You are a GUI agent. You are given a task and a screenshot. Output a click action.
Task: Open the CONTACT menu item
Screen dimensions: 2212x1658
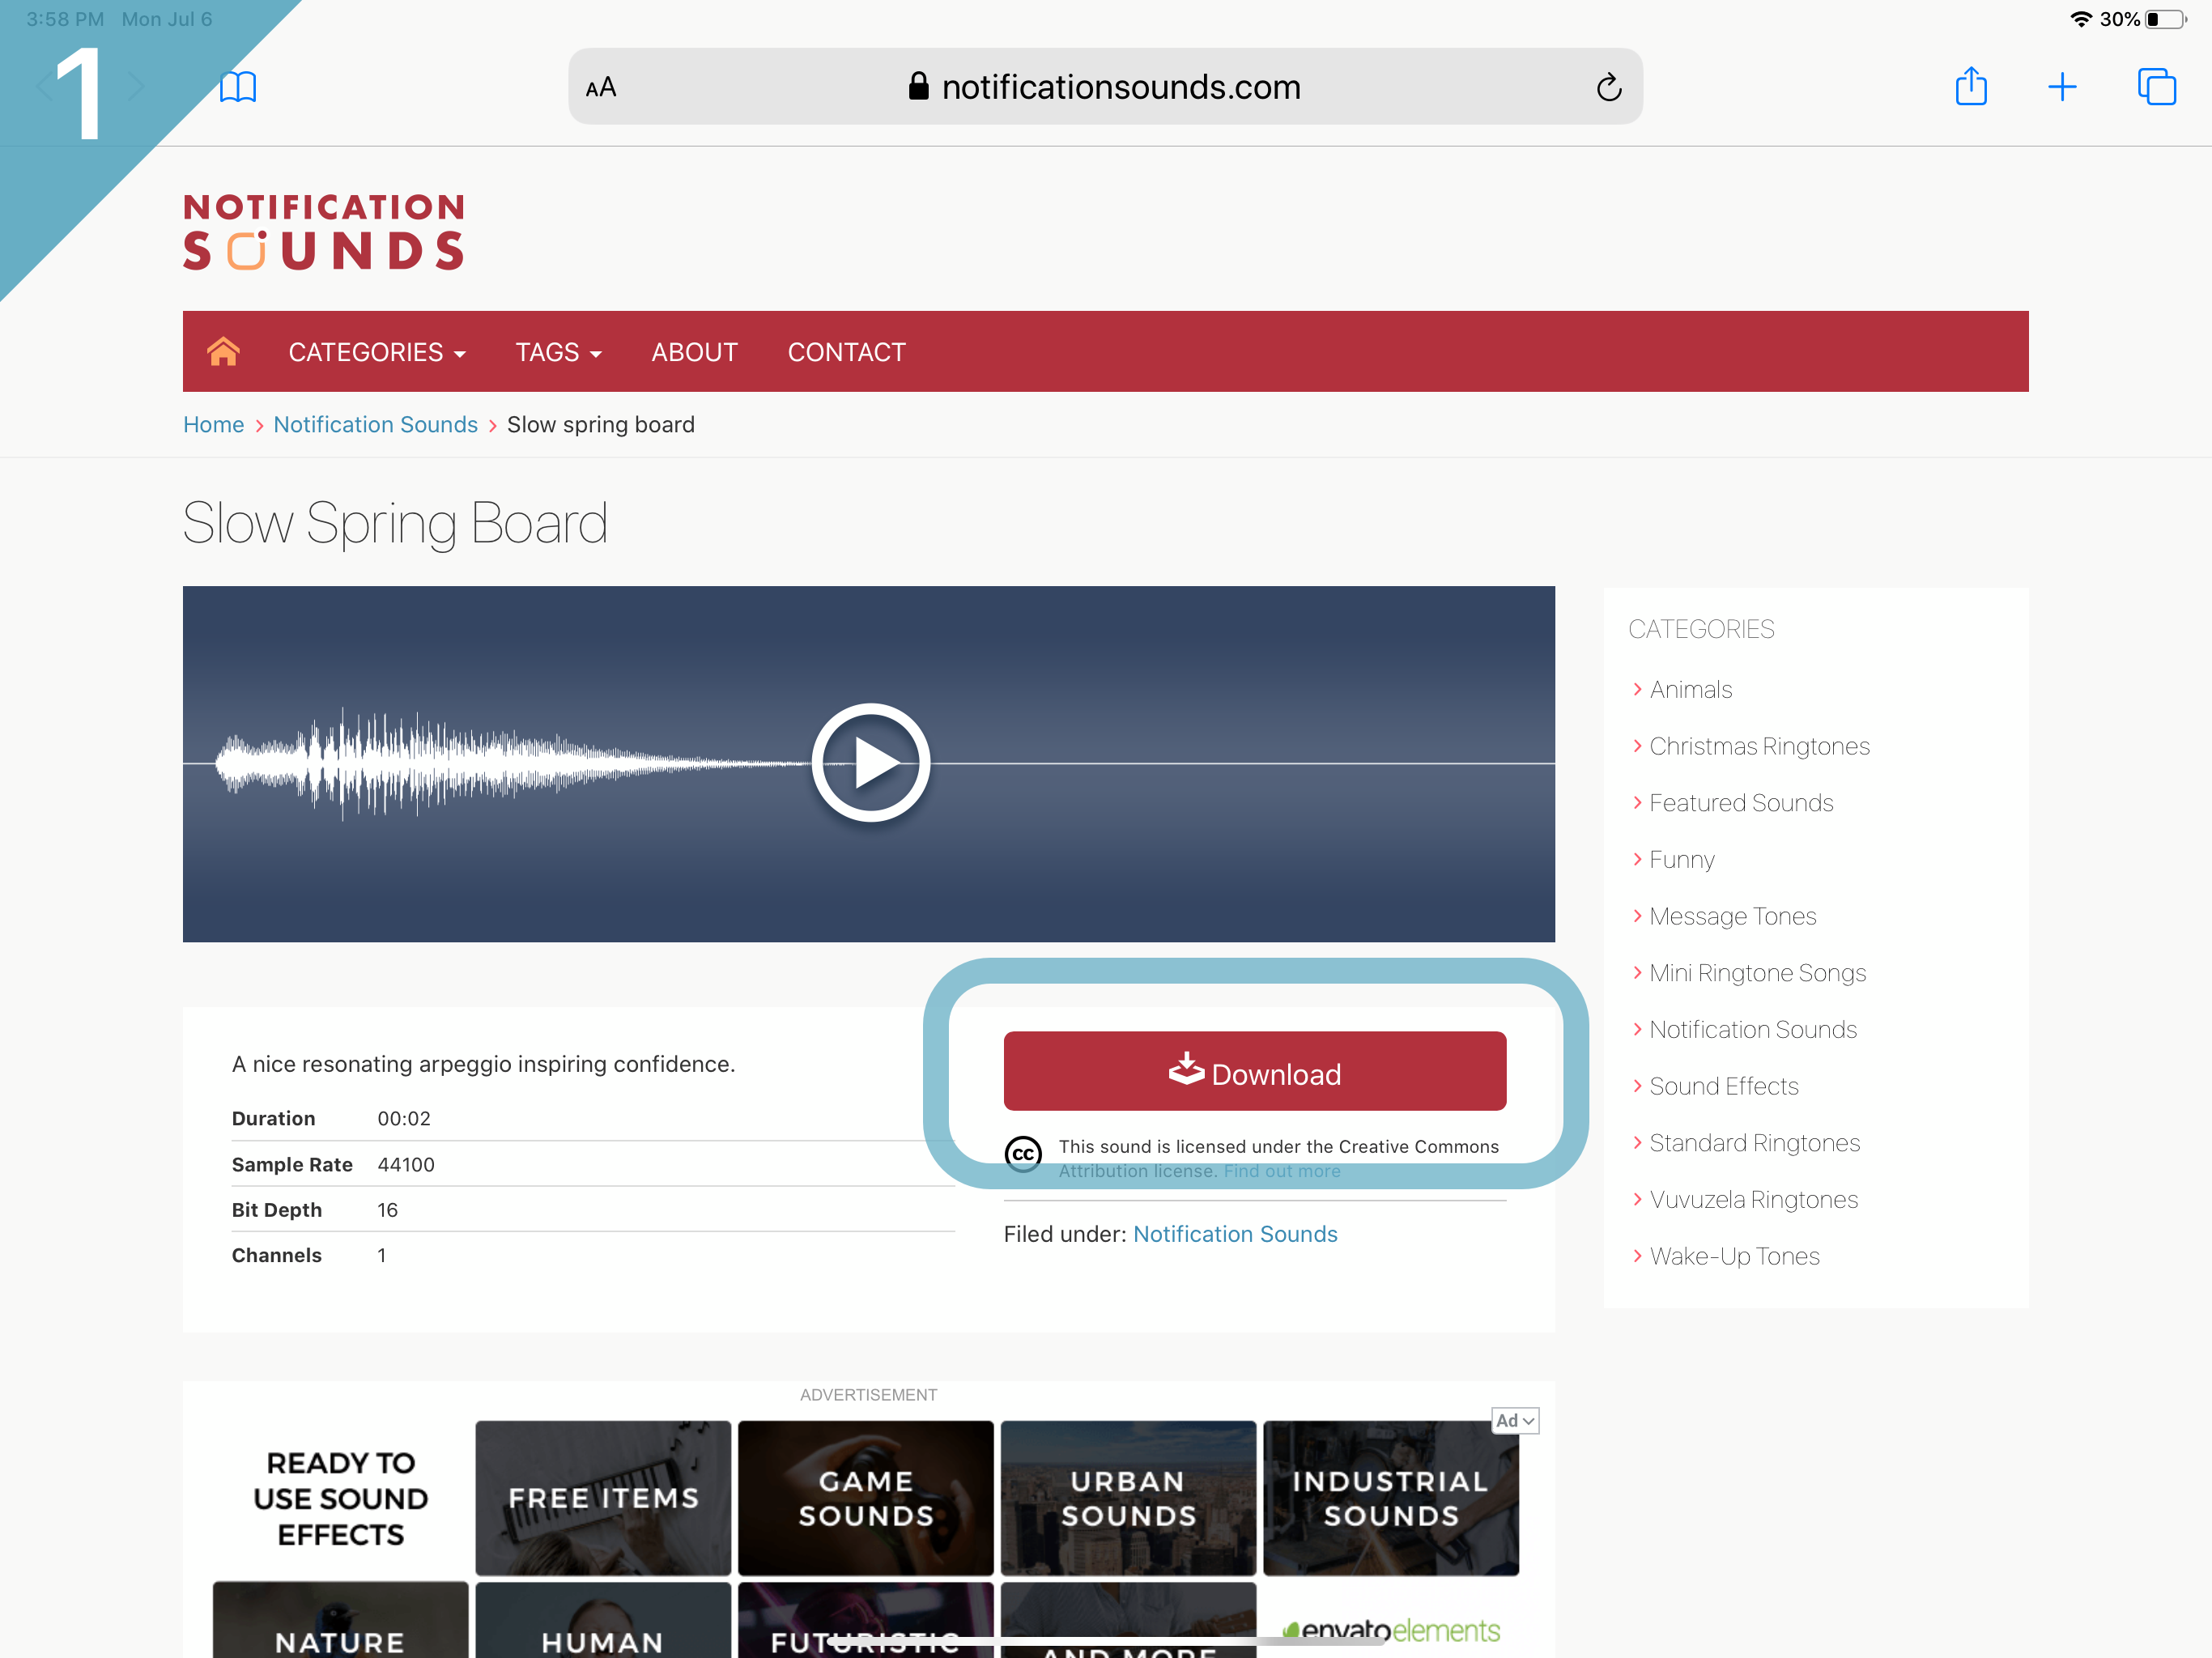tap(846, 352)
